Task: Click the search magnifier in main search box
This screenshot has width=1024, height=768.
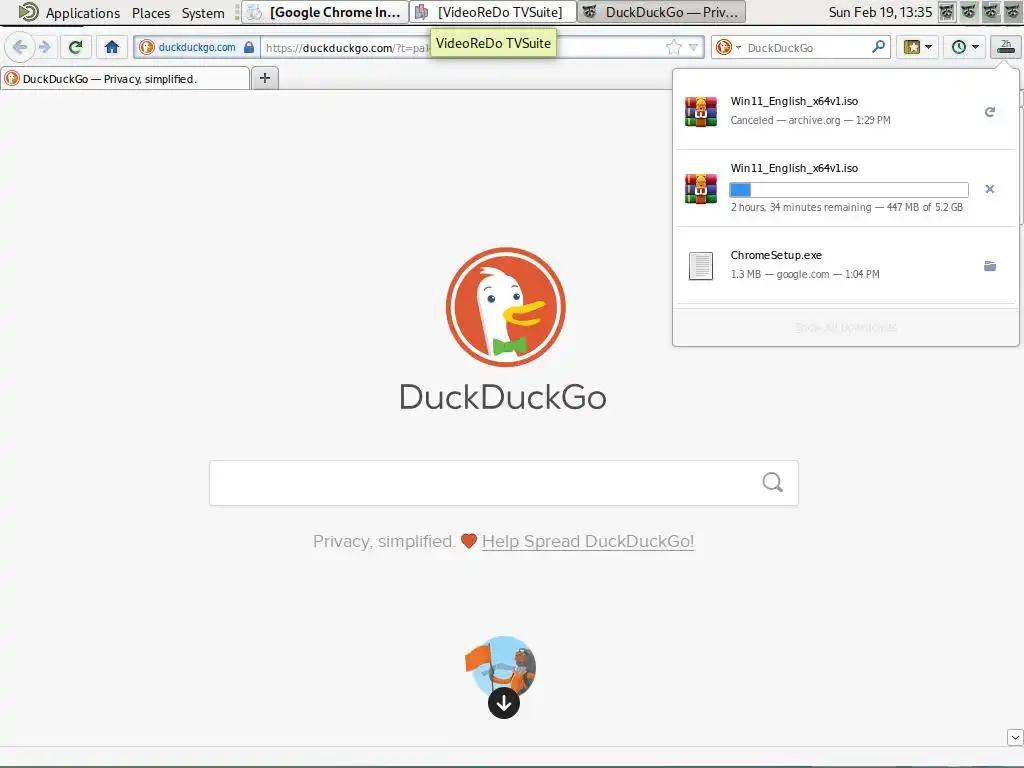Action: click(x=773, y=483)
